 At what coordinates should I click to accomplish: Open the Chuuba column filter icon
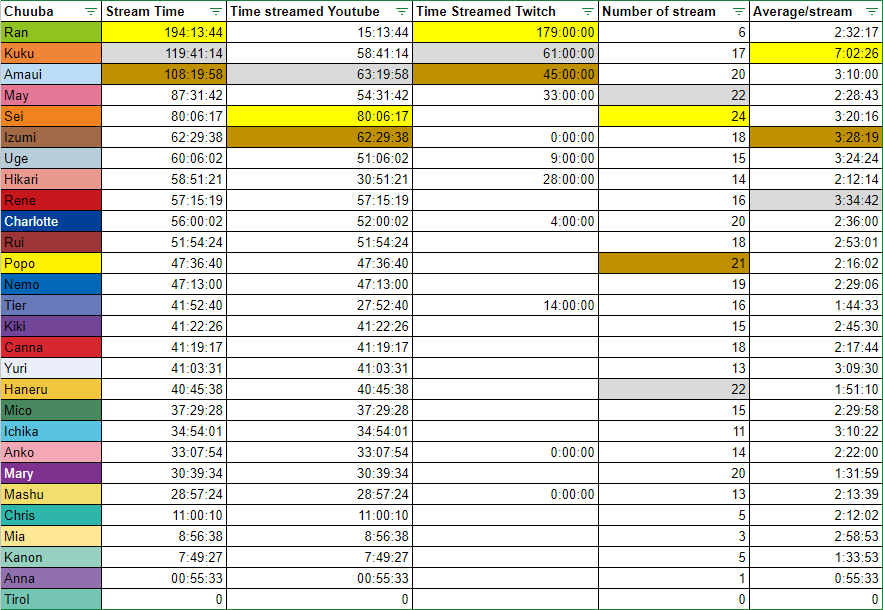click(90, 11)
